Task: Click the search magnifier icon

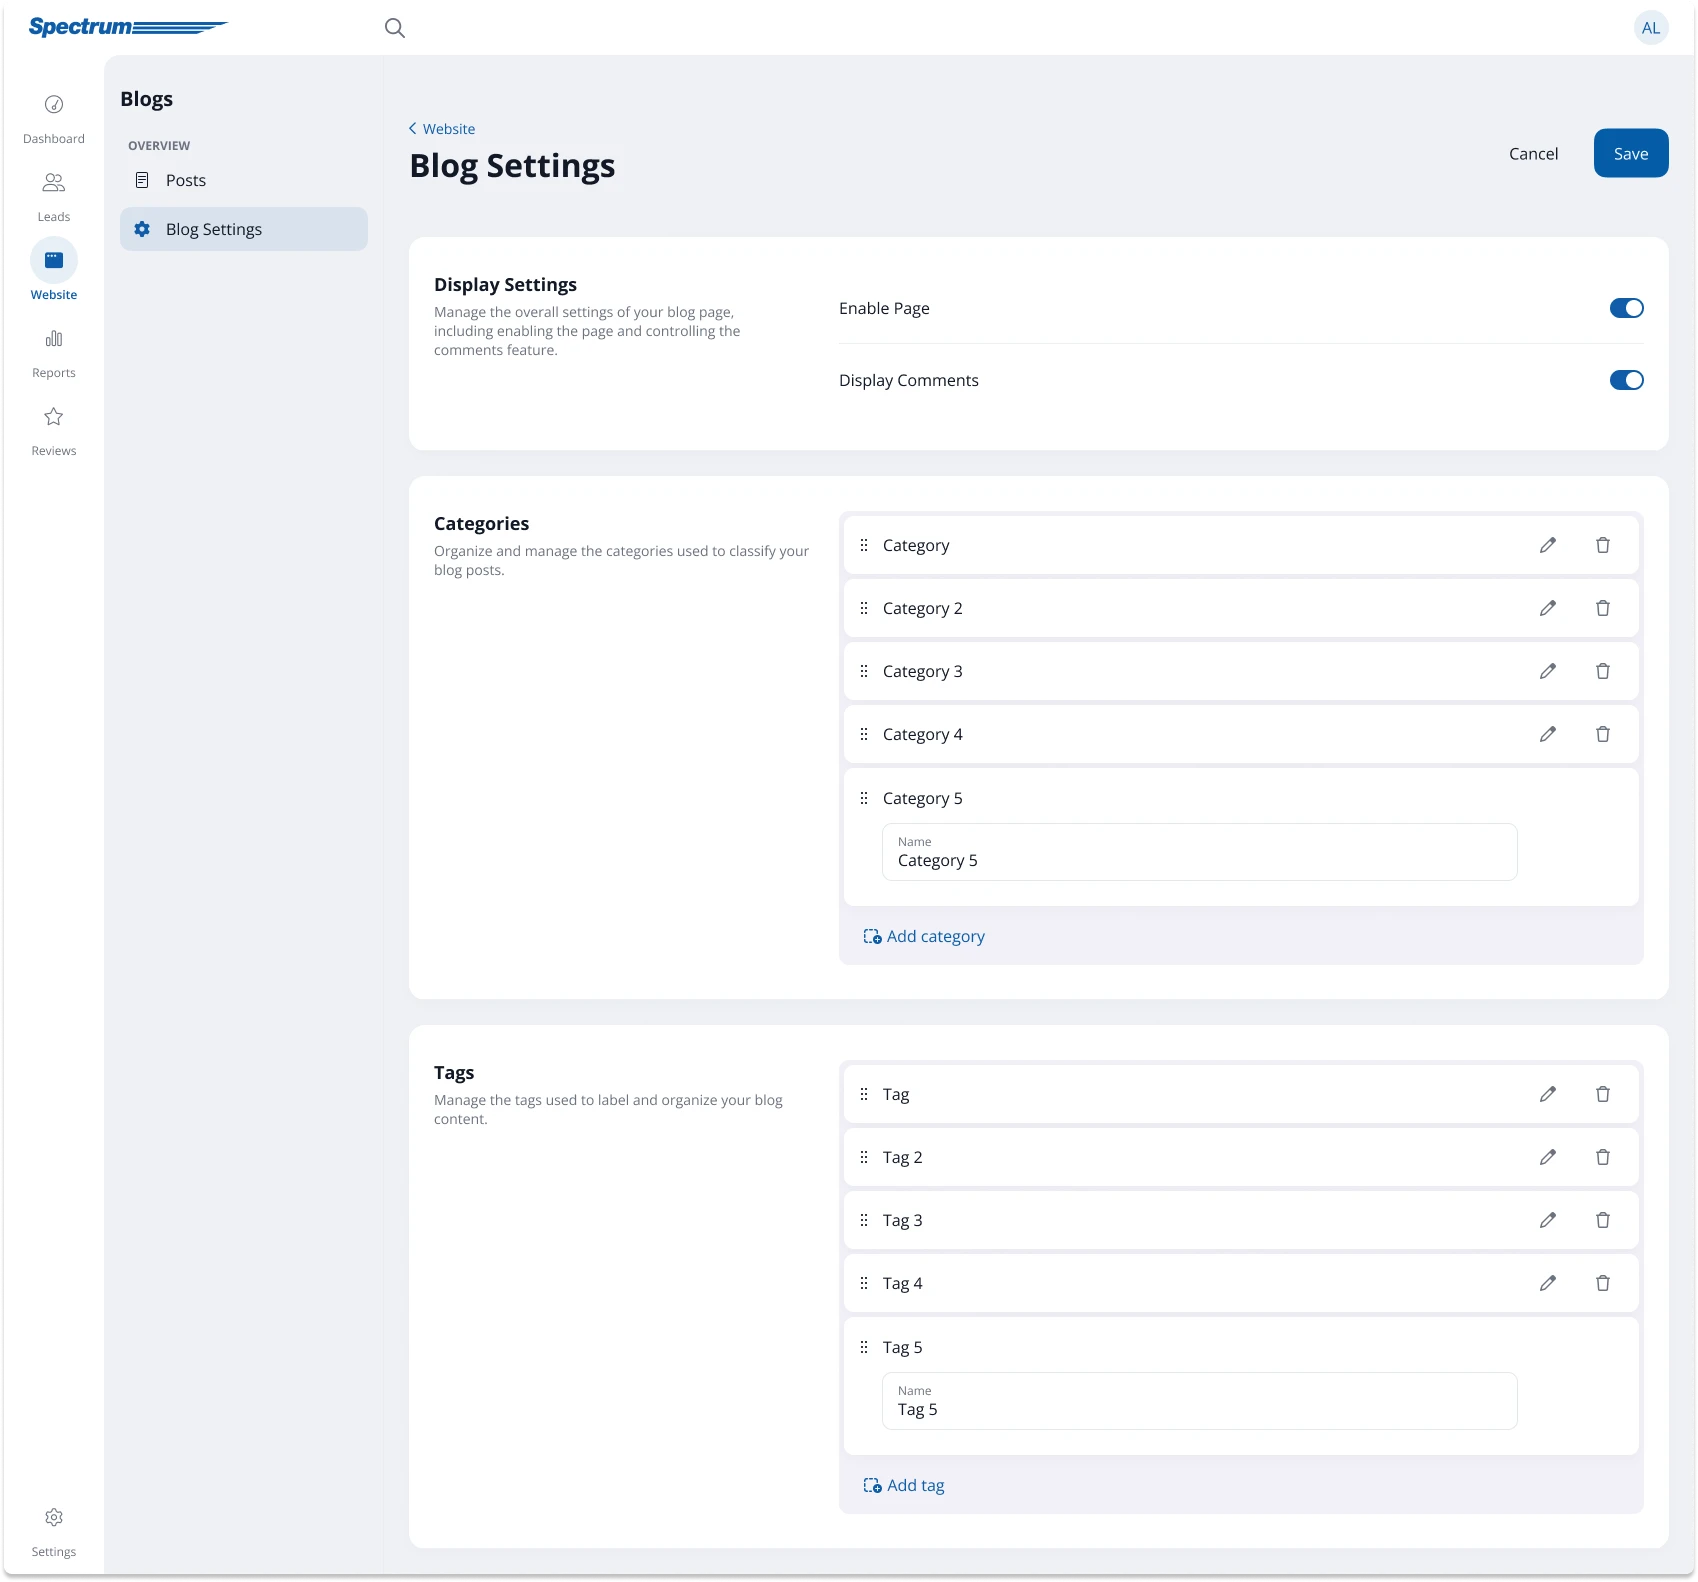Action: coord(395,28)
